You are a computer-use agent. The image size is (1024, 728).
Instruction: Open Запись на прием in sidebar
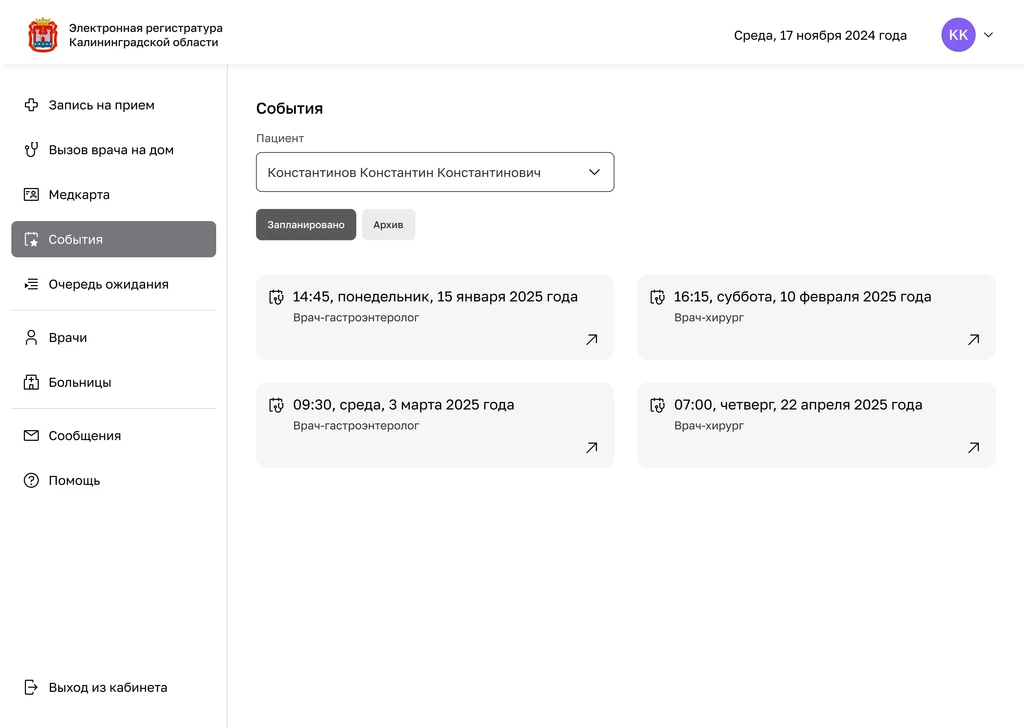101,105
